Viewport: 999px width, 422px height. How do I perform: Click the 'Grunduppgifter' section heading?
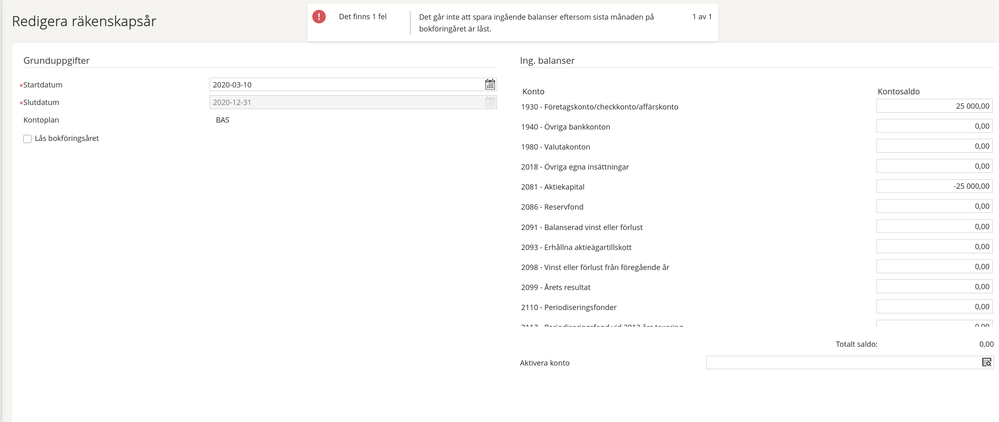(x=57, y=61)
